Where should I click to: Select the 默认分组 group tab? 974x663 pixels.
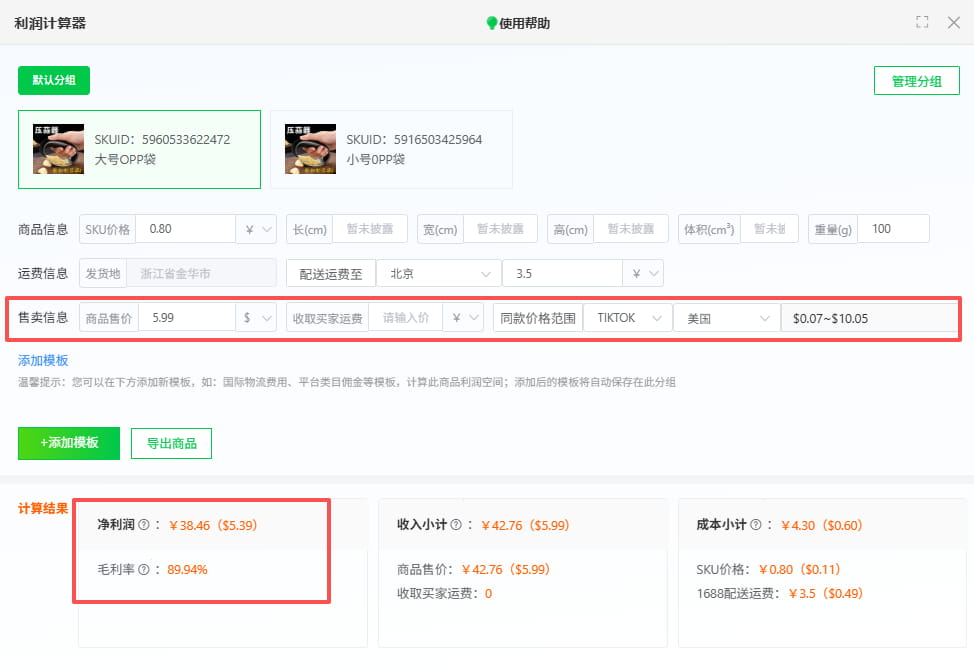(x=53, y=80)
